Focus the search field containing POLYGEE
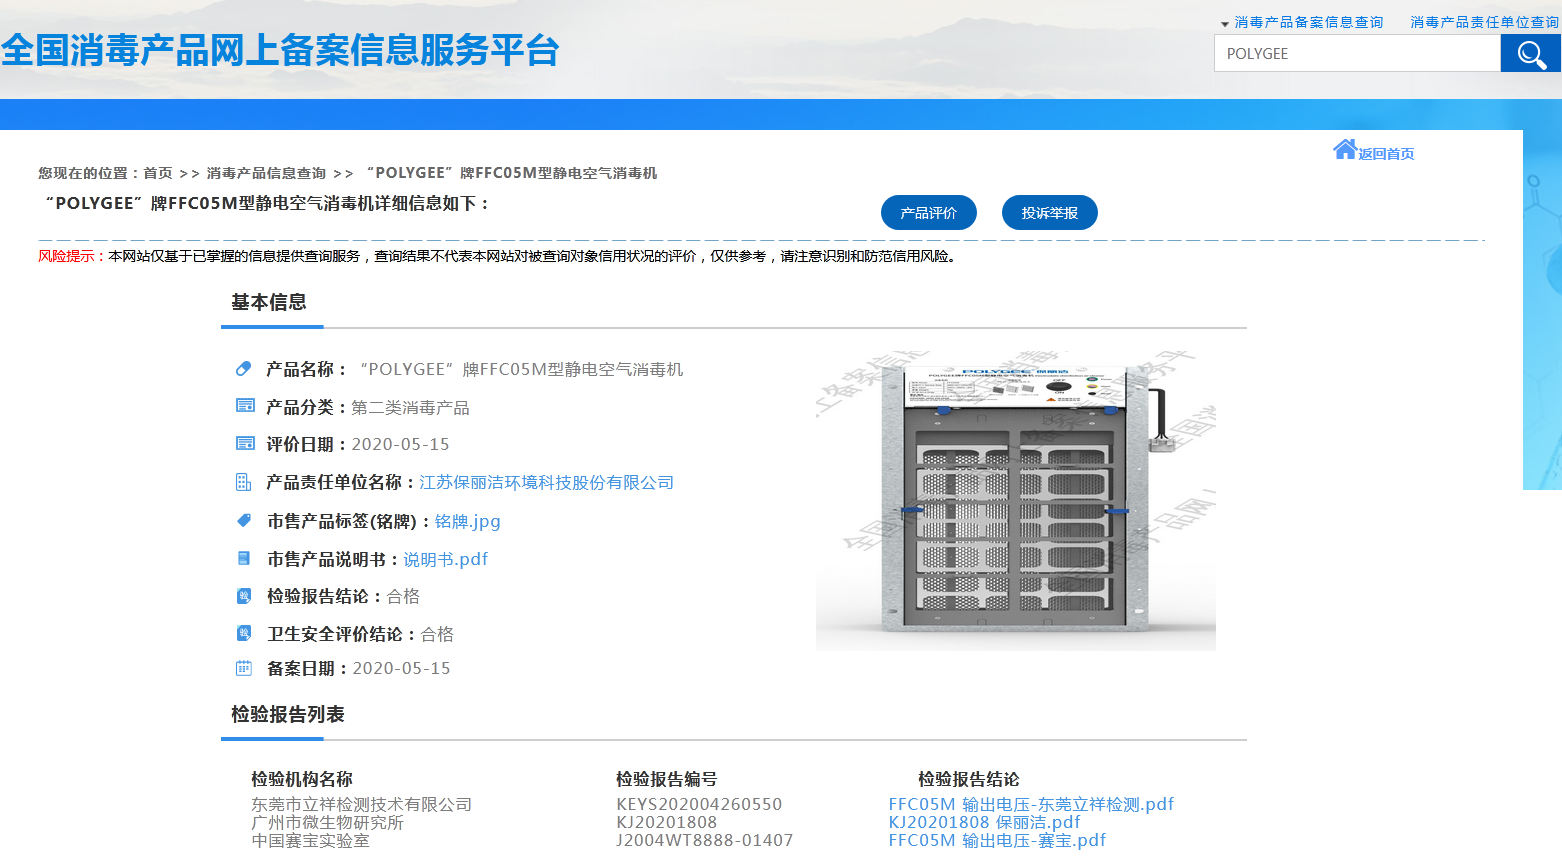 (x=1357, y=54)
